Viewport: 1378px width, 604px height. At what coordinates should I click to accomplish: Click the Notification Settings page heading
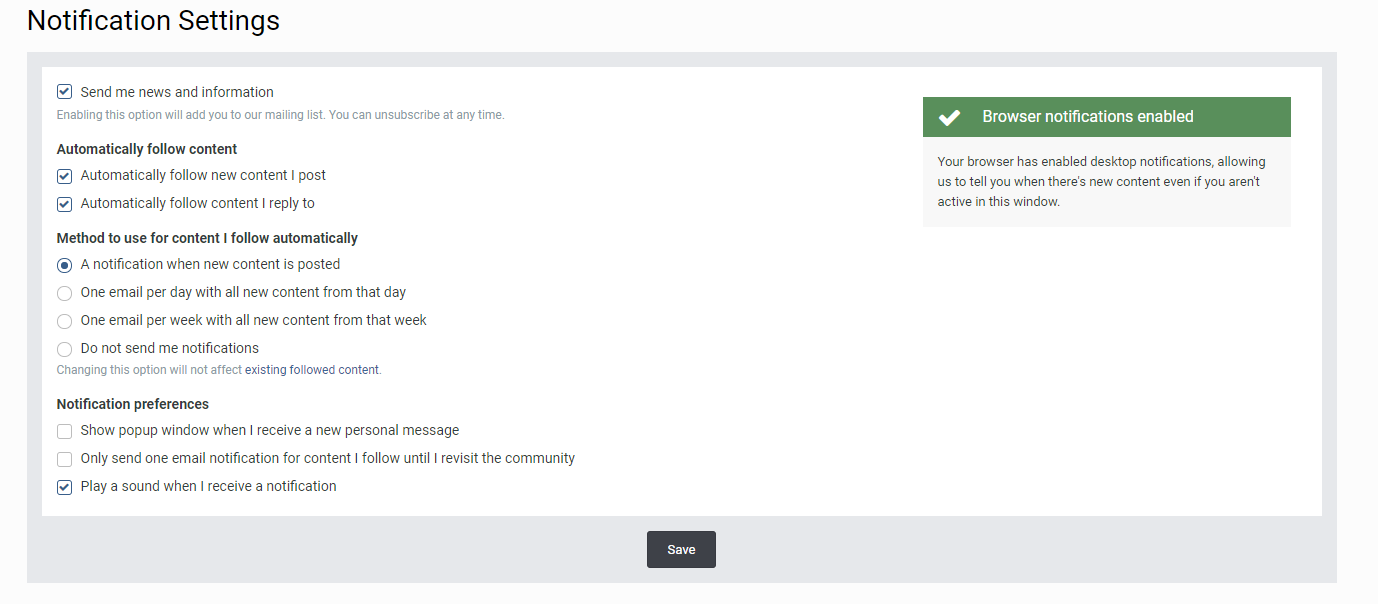point(153,20)
